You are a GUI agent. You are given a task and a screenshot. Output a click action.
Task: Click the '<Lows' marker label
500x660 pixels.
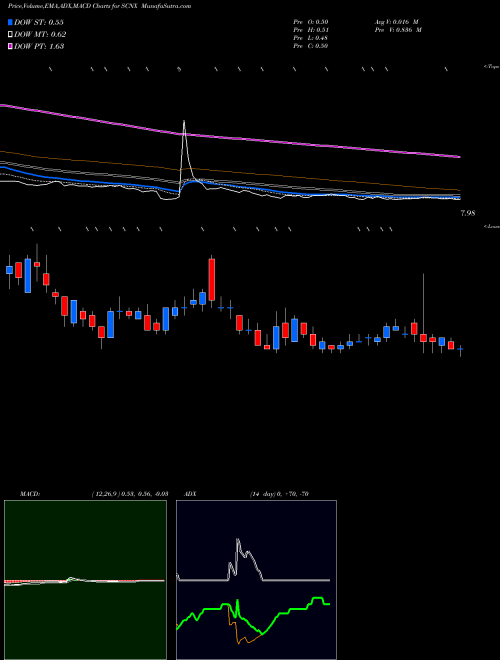[492, 226]
